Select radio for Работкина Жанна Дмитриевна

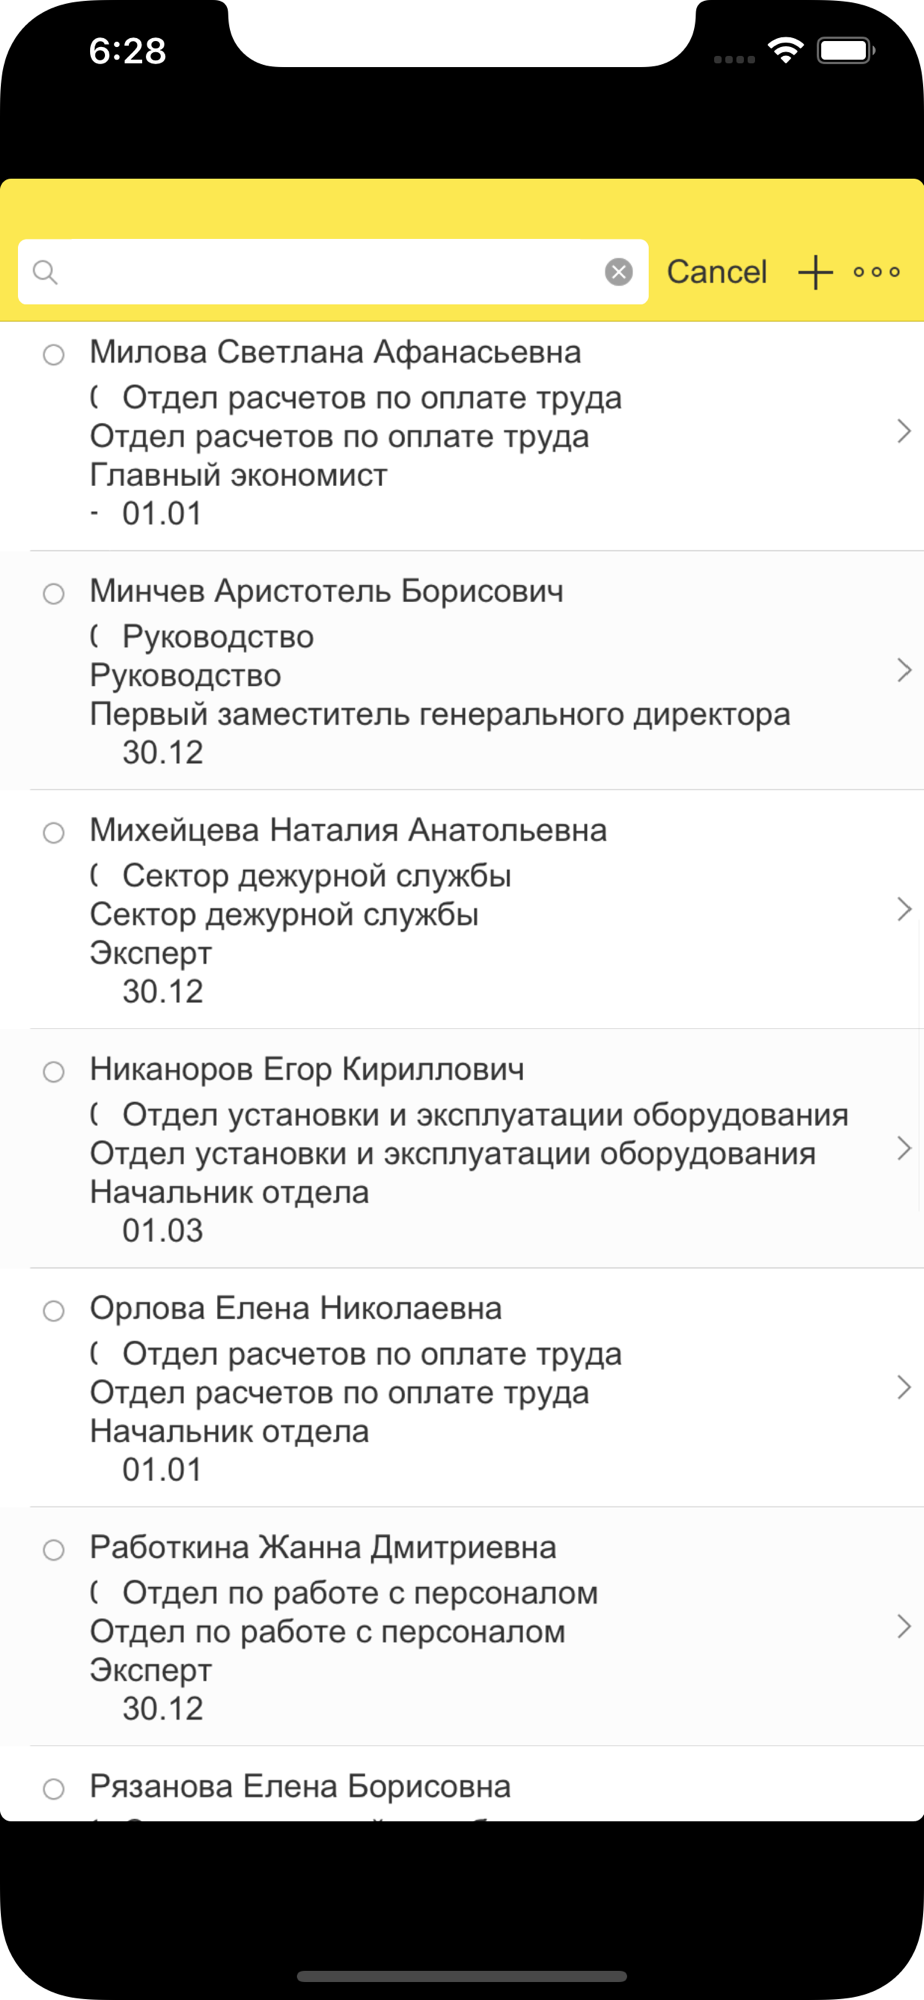(54, 1550)
